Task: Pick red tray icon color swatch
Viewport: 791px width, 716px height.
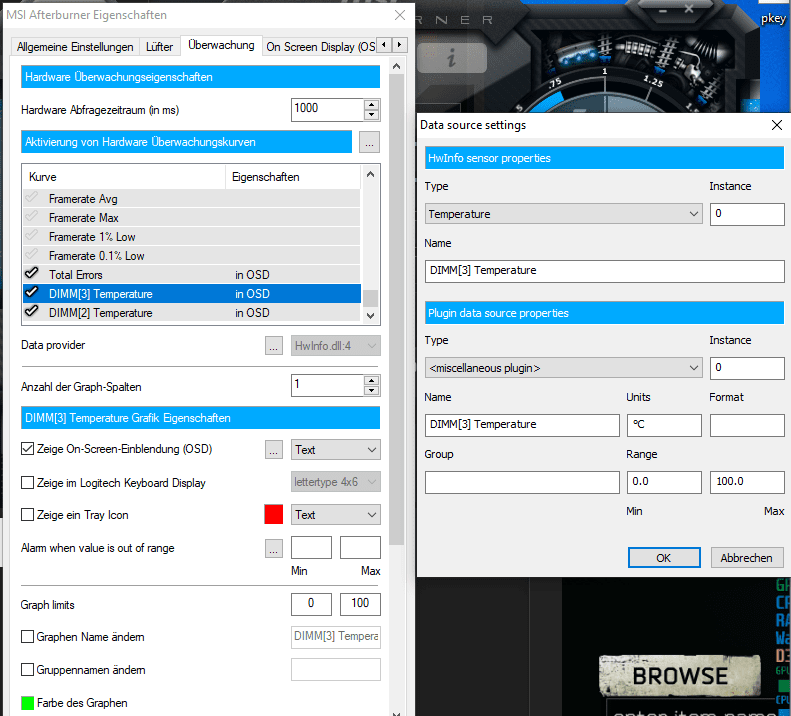Action: pyautogui.click(x=274, y=514)
